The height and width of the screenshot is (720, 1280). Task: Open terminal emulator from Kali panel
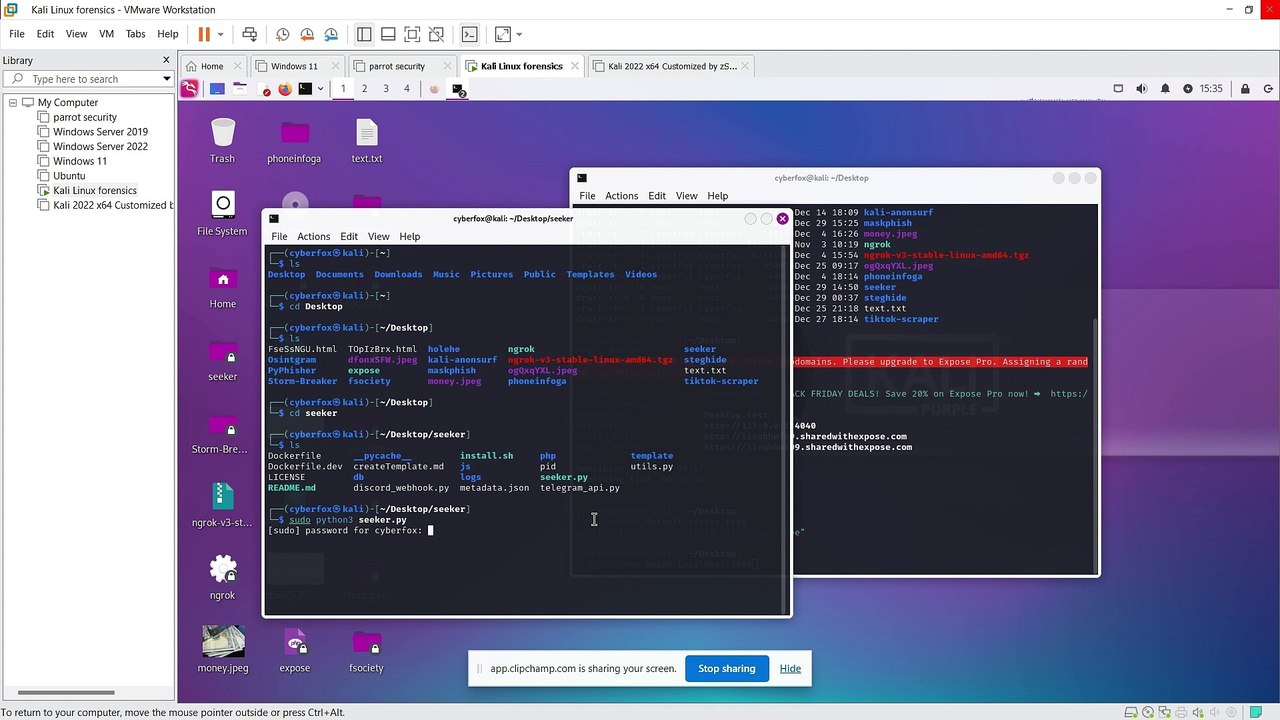click(306, 89)
